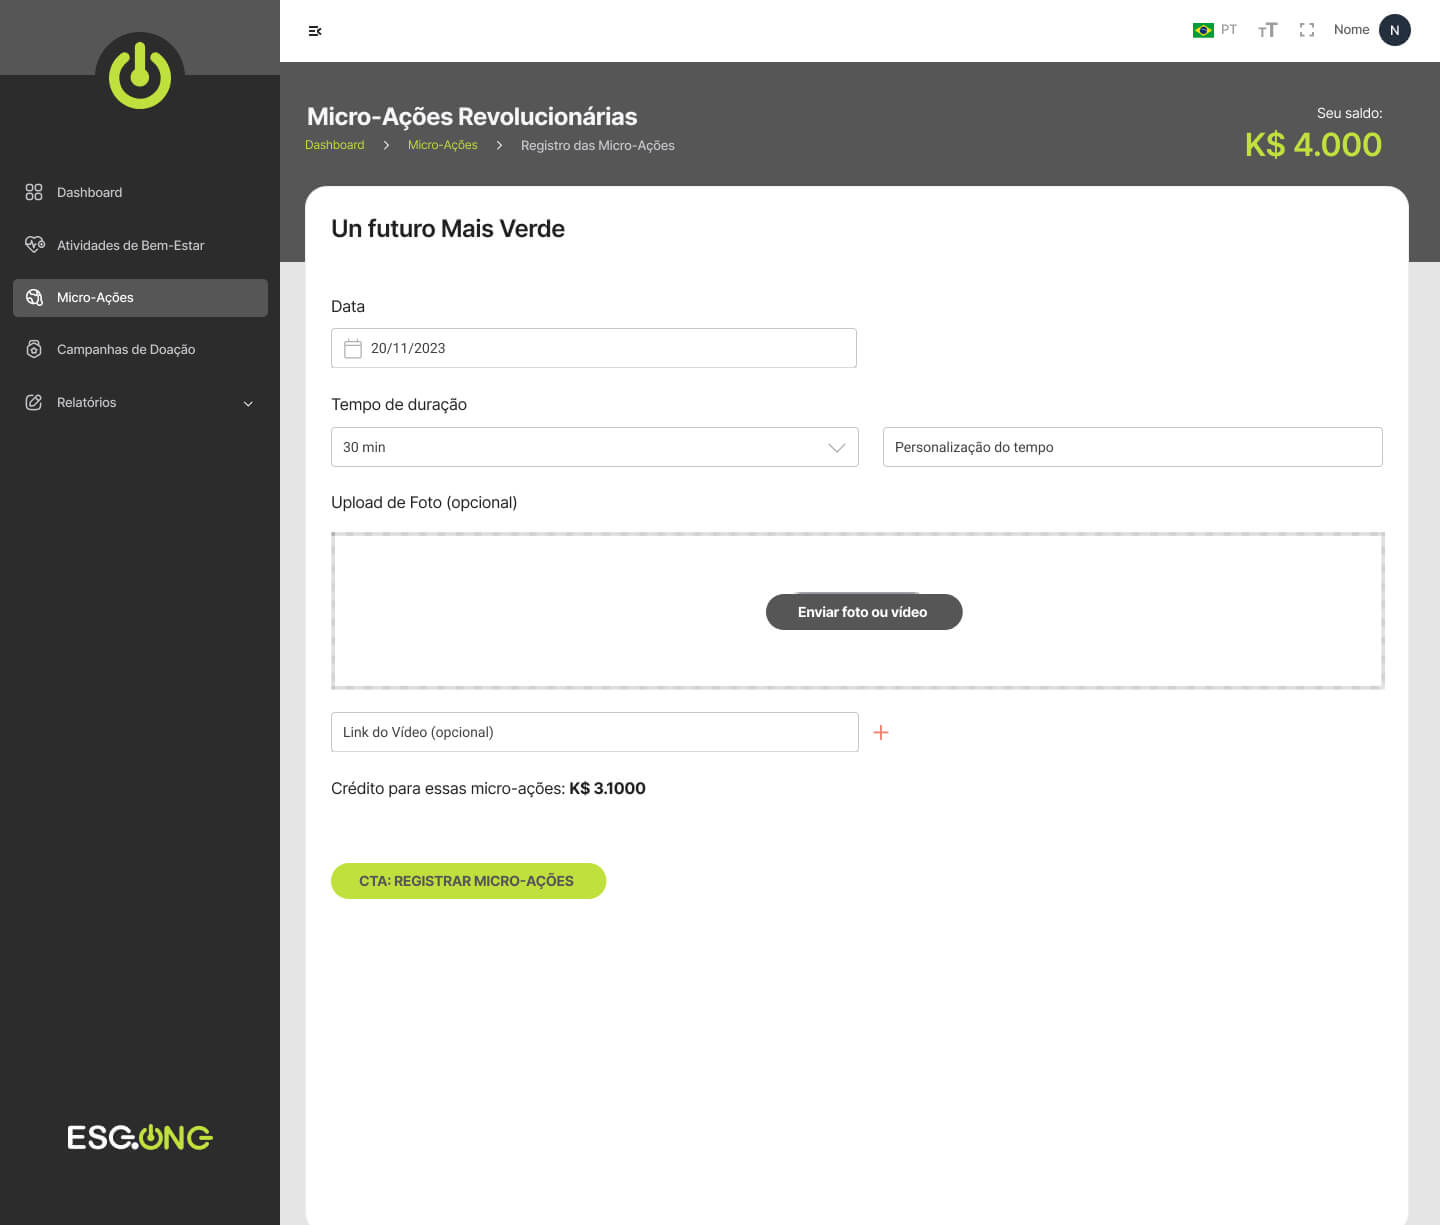Click the green power logo icon
This screenshot has height=1225, width=1440.
[140, 76]
